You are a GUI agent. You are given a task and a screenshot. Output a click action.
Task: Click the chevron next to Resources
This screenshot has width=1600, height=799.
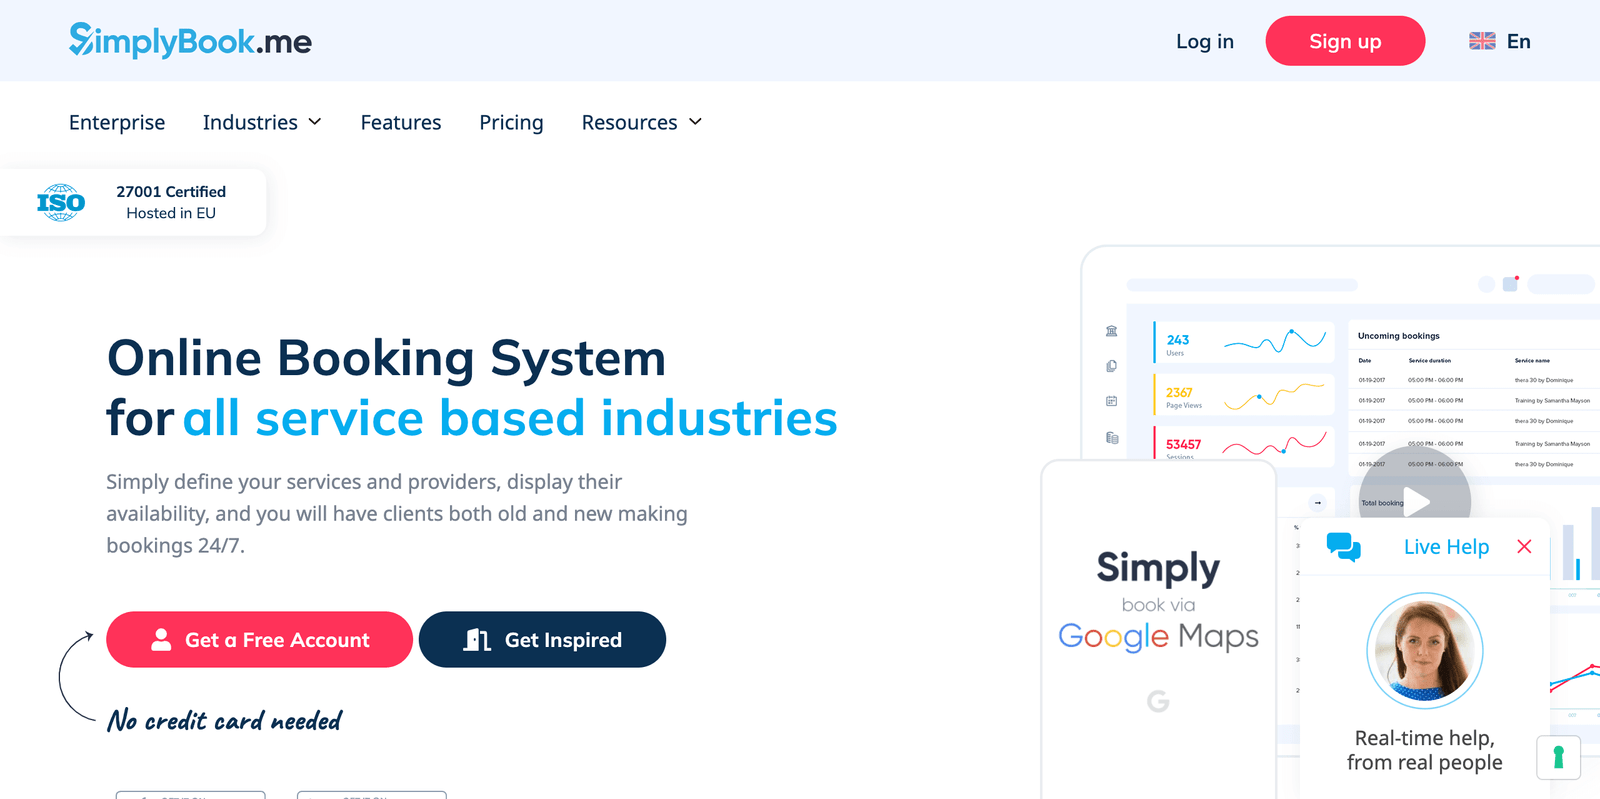tap(695, 122)
